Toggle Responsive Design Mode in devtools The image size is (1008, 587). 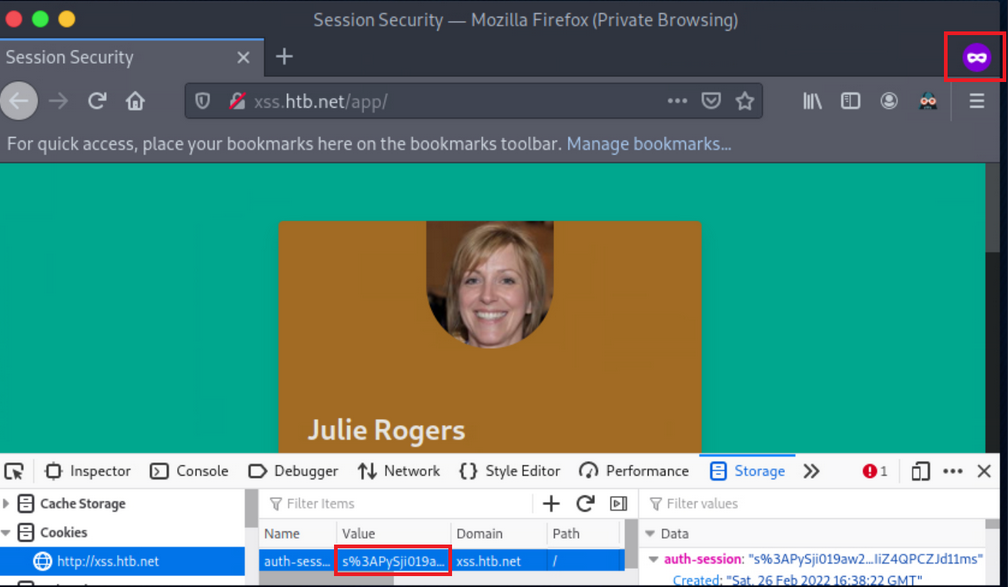[920, 470]
